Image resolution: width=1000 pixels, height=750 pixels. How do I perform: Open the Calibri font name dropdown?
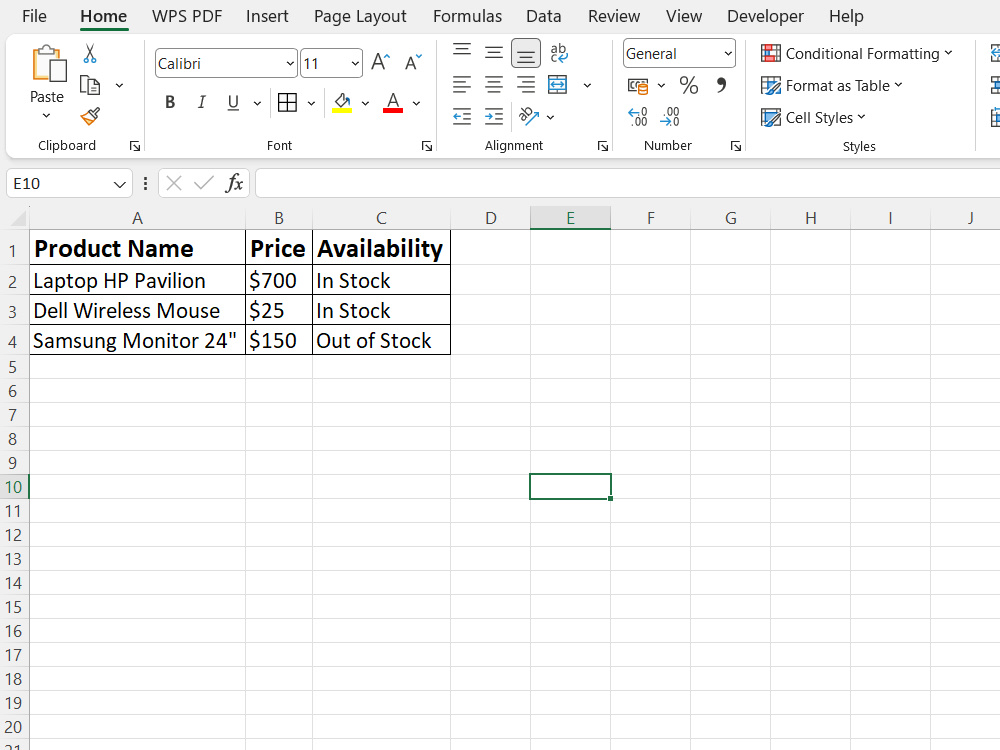[290, 64]
